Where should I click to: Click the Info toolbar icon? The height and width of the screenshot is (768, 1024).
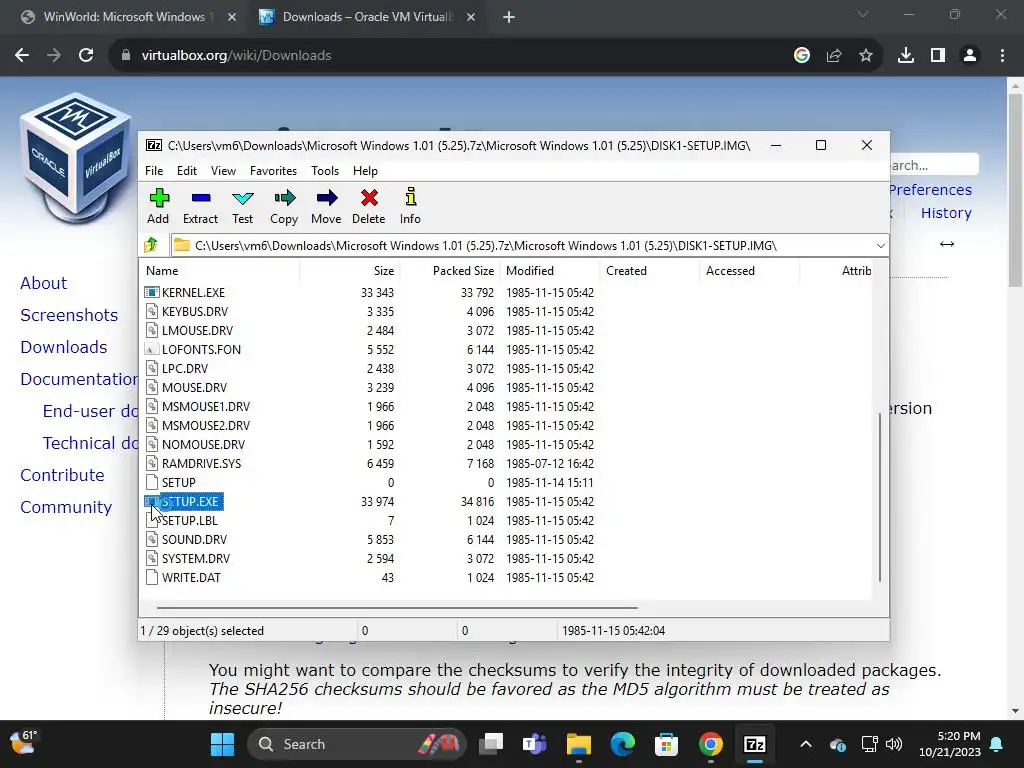411,198
